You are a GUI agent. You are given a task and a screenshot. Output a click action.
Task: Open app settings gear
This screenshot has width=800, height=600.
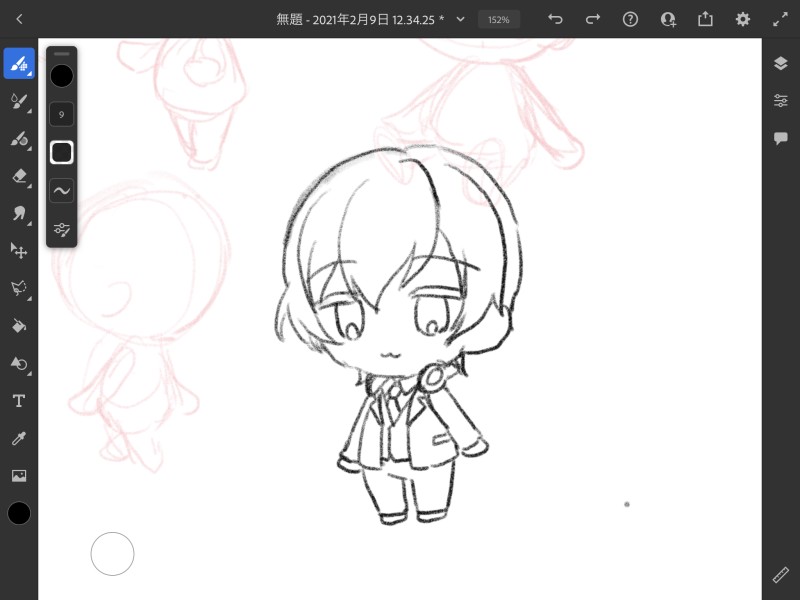pyautogui.click(x=743, y=19)
